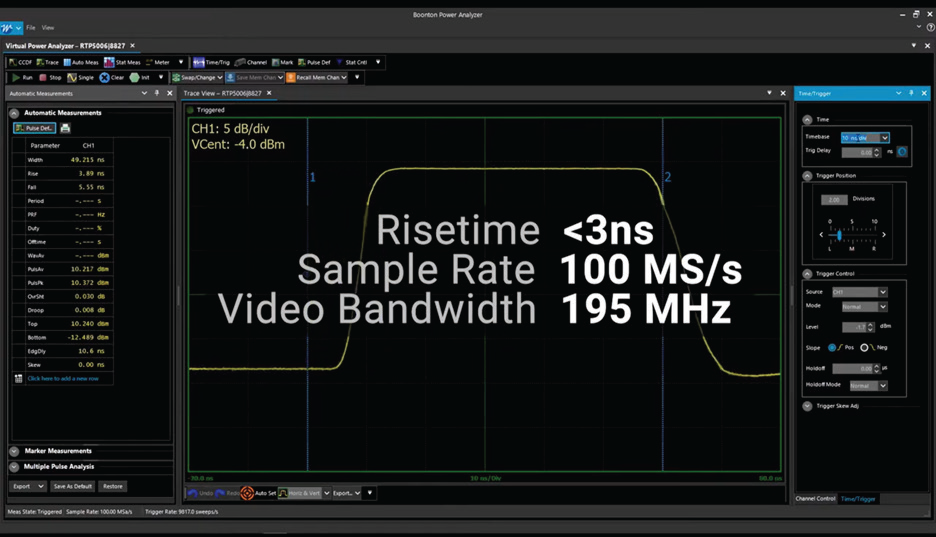Image resolution: width=936 pixels, height=537 pixels.
Task: Open the CCDF view from toolbar
Action: (x=14, y=62)
